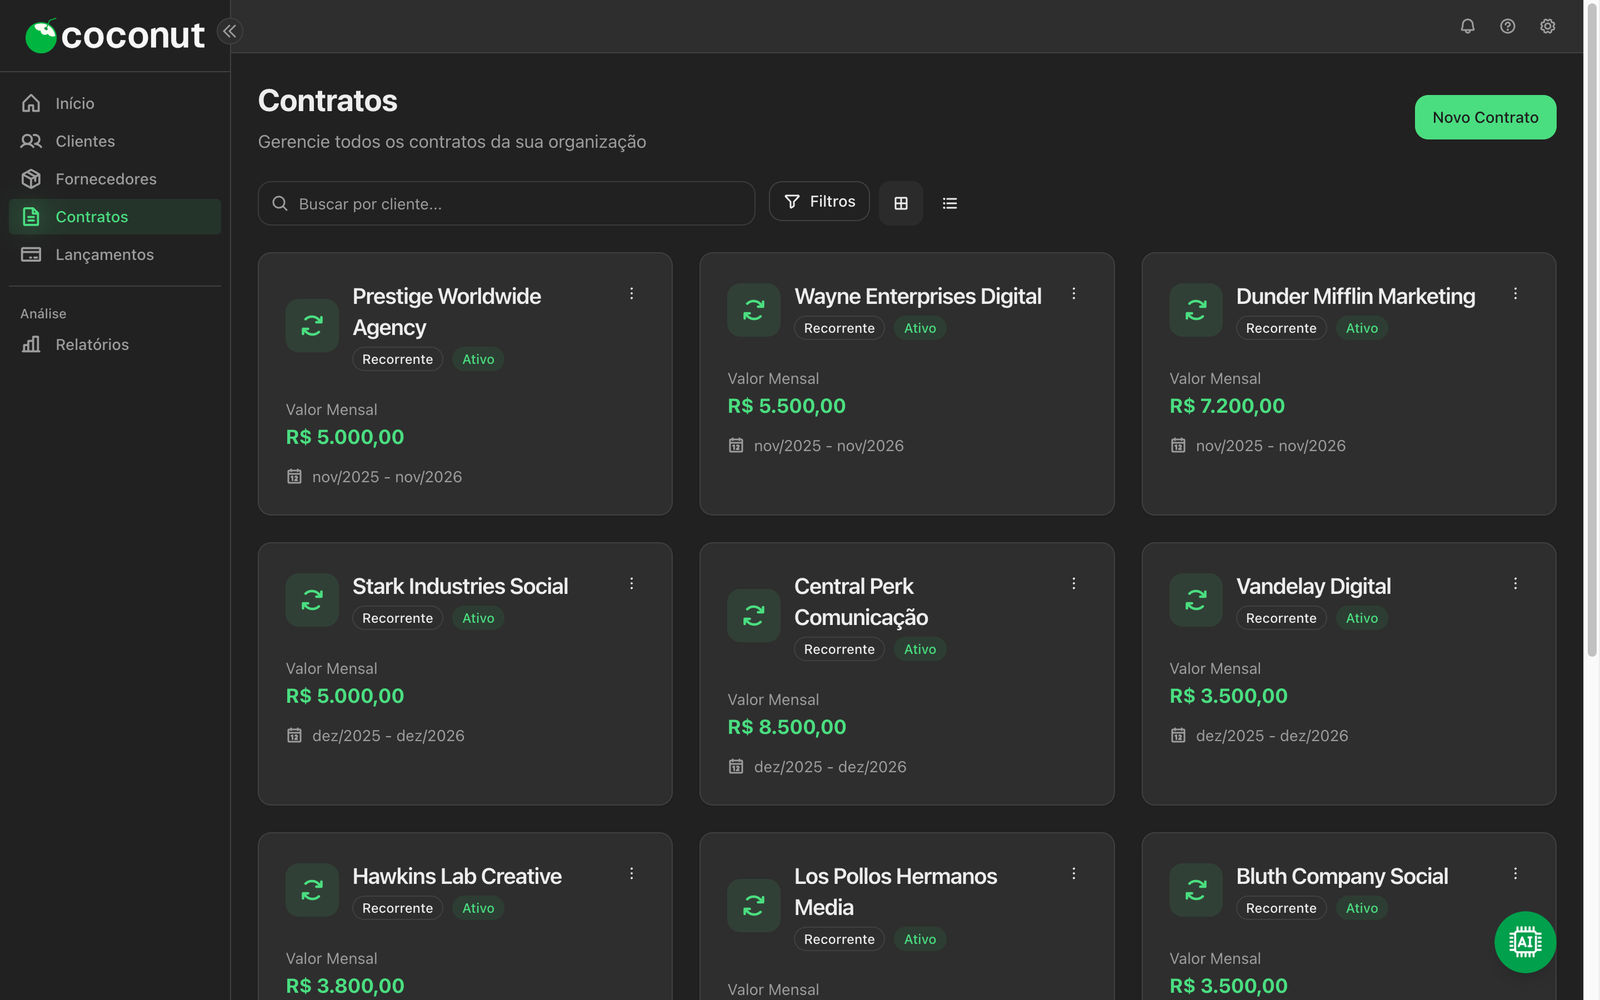This screenshot has width=1600, height=1000.
Task: Click calendar icon on Prestige Worldwide card
Action: pos(294,476)
